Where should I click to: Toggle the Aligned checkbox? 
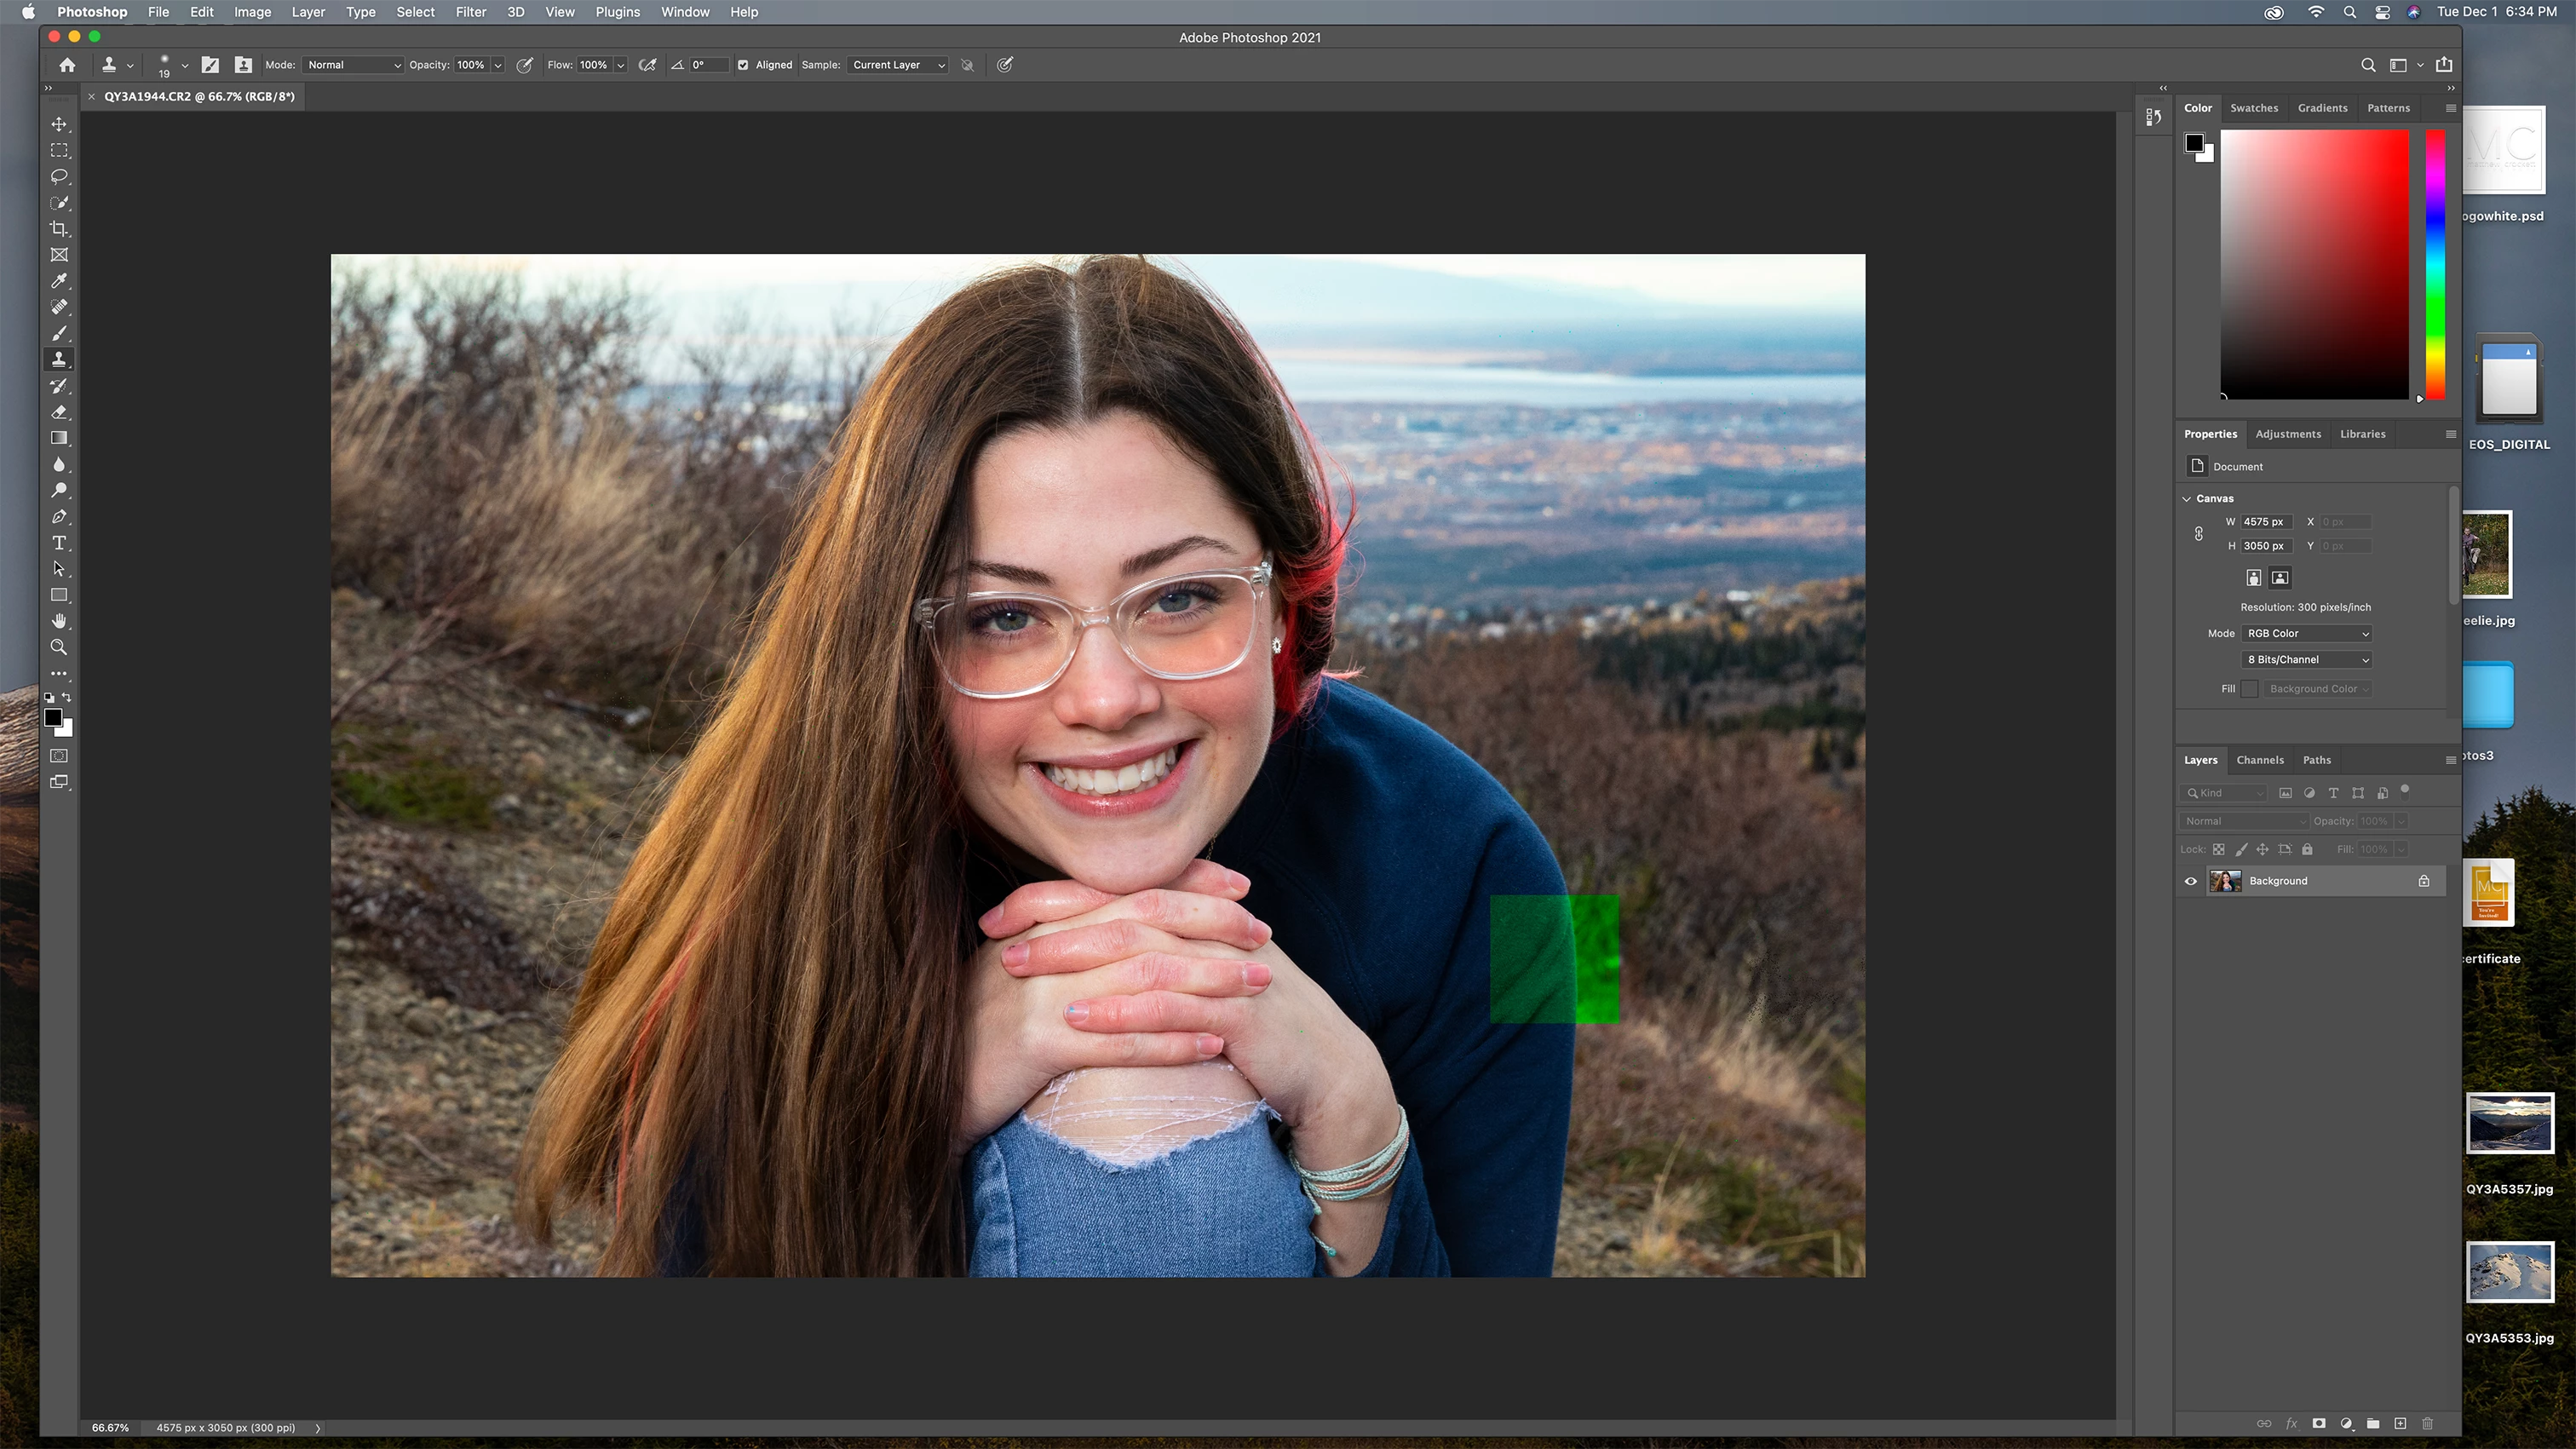click(x=743, y=65)
